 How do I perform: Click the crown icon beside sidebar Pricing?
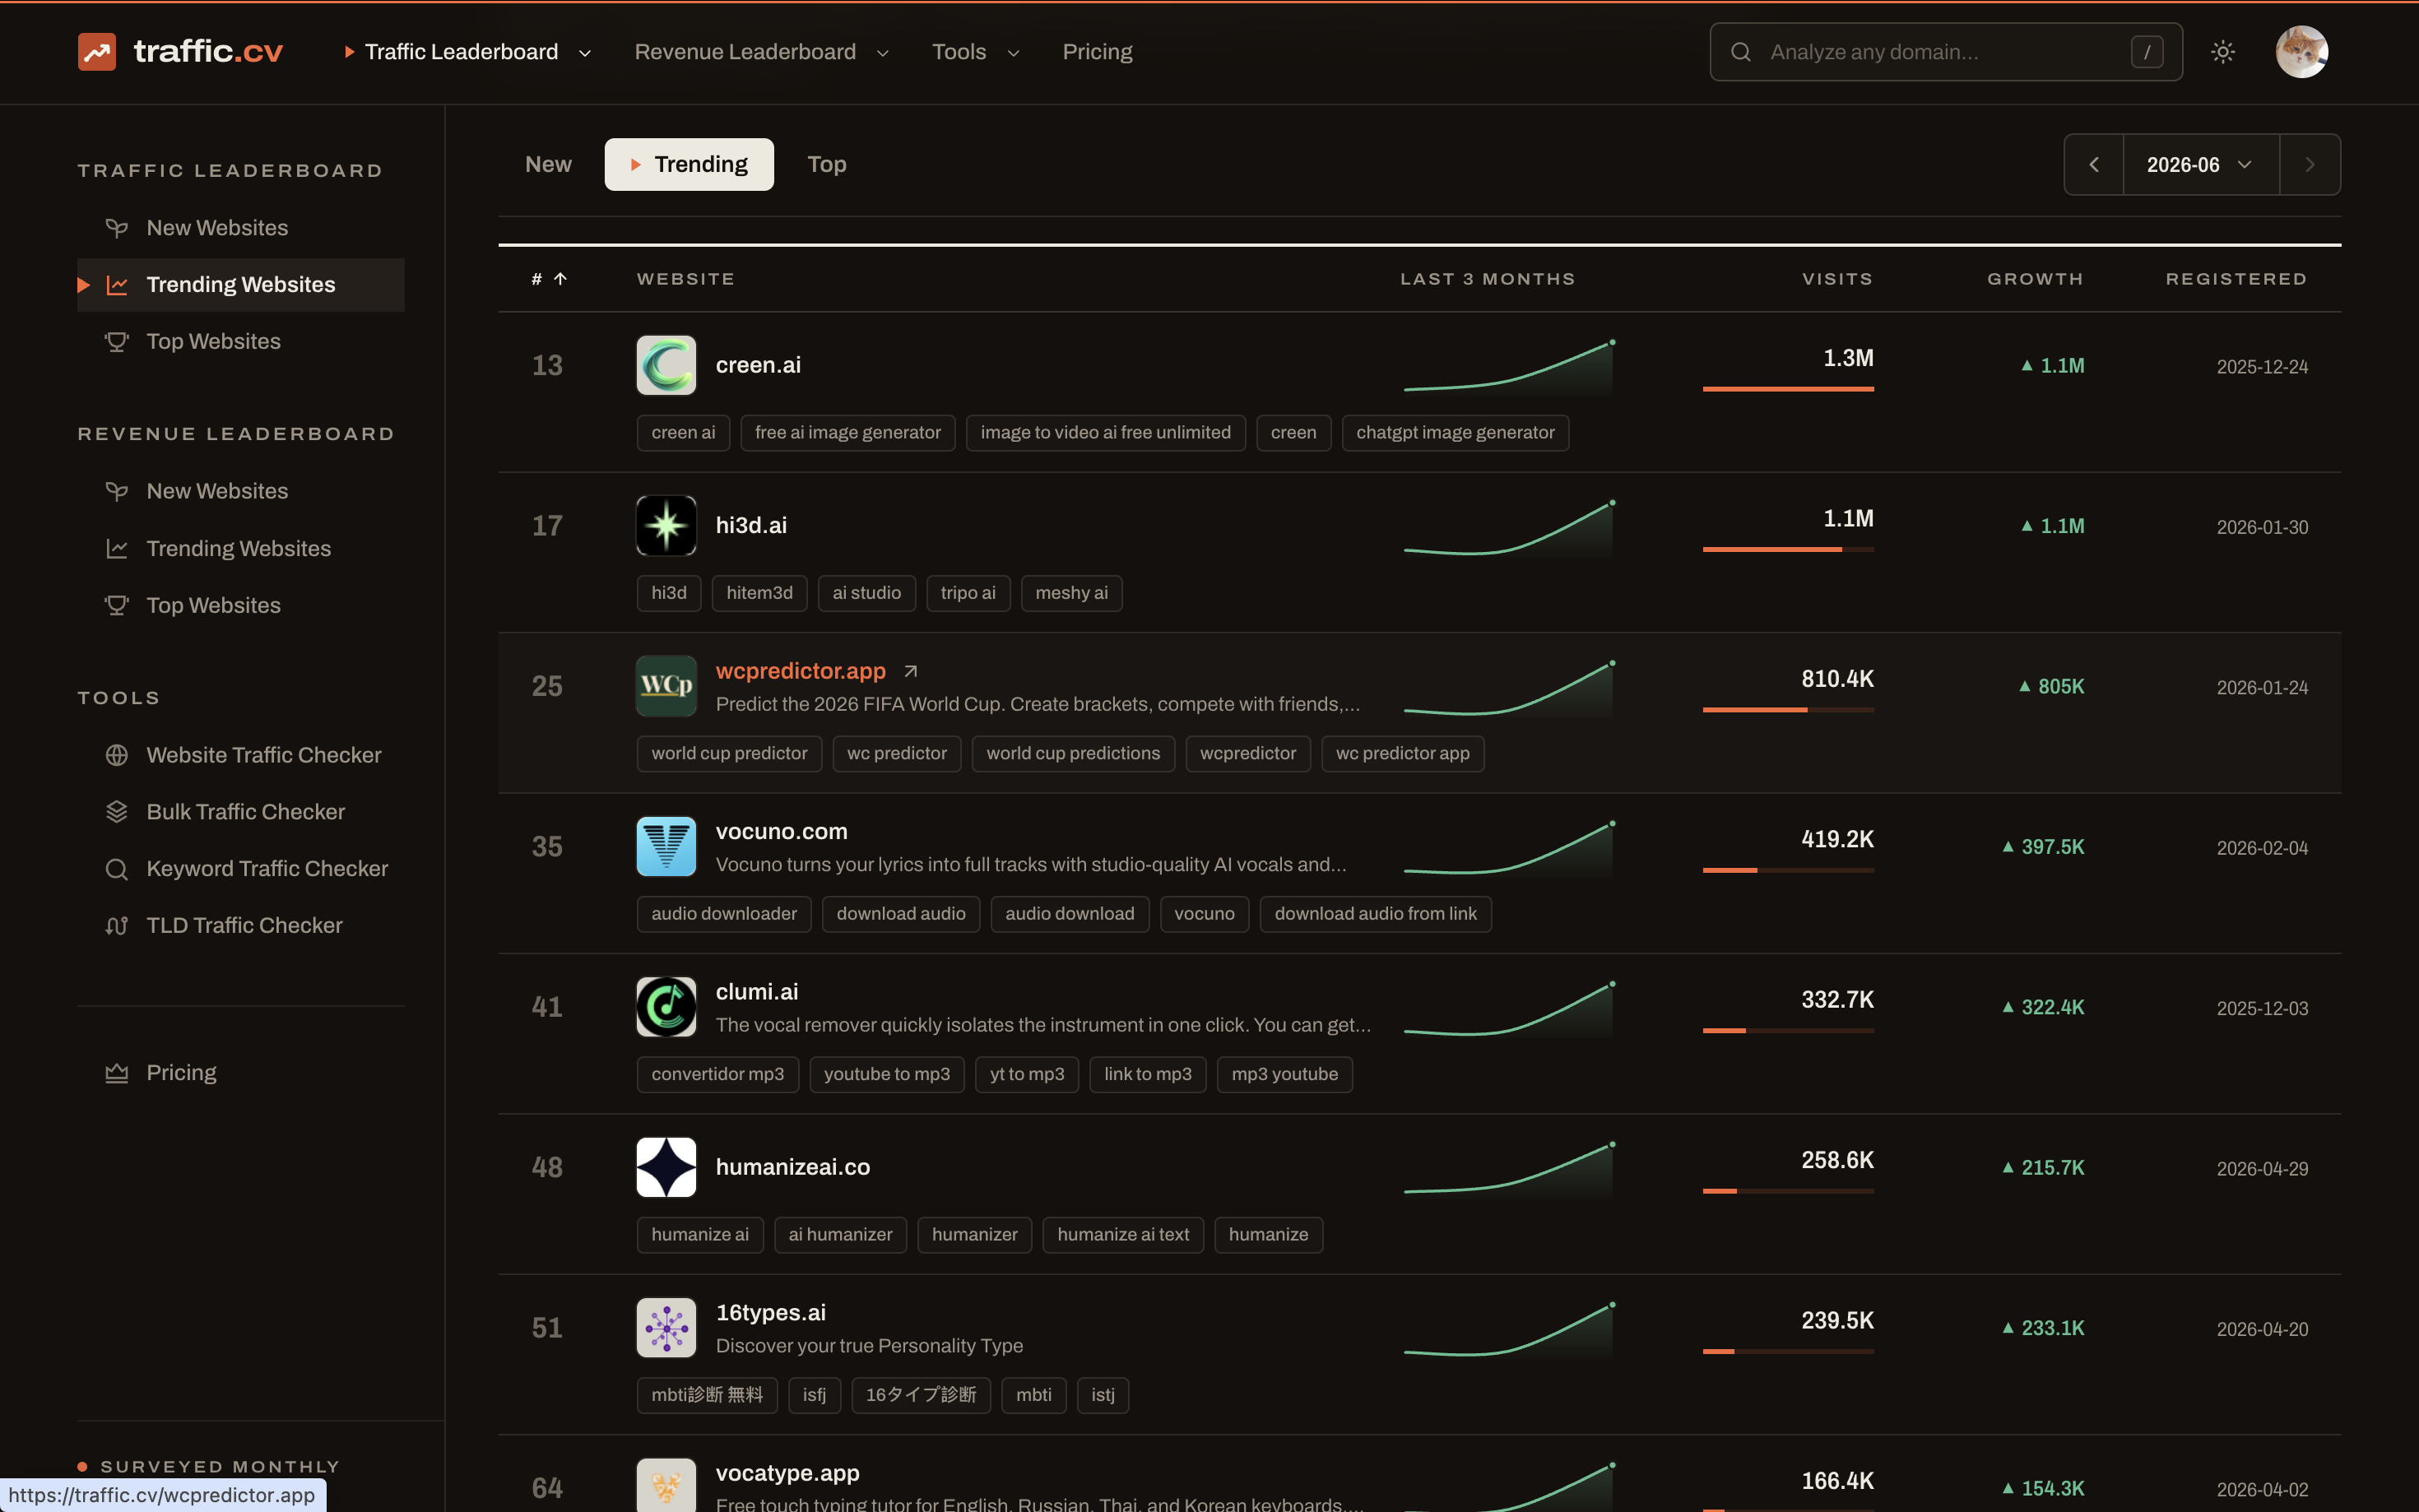[x=117, y=1073]
